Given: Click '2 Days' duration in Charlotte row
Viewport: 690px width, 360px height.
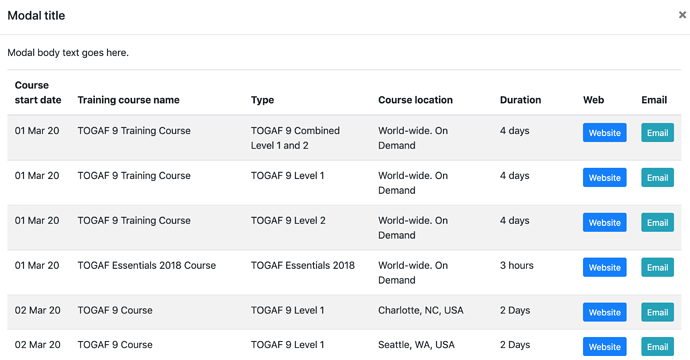Looking at the screenshot, I should pyautogui.click(x=515, y=310).
